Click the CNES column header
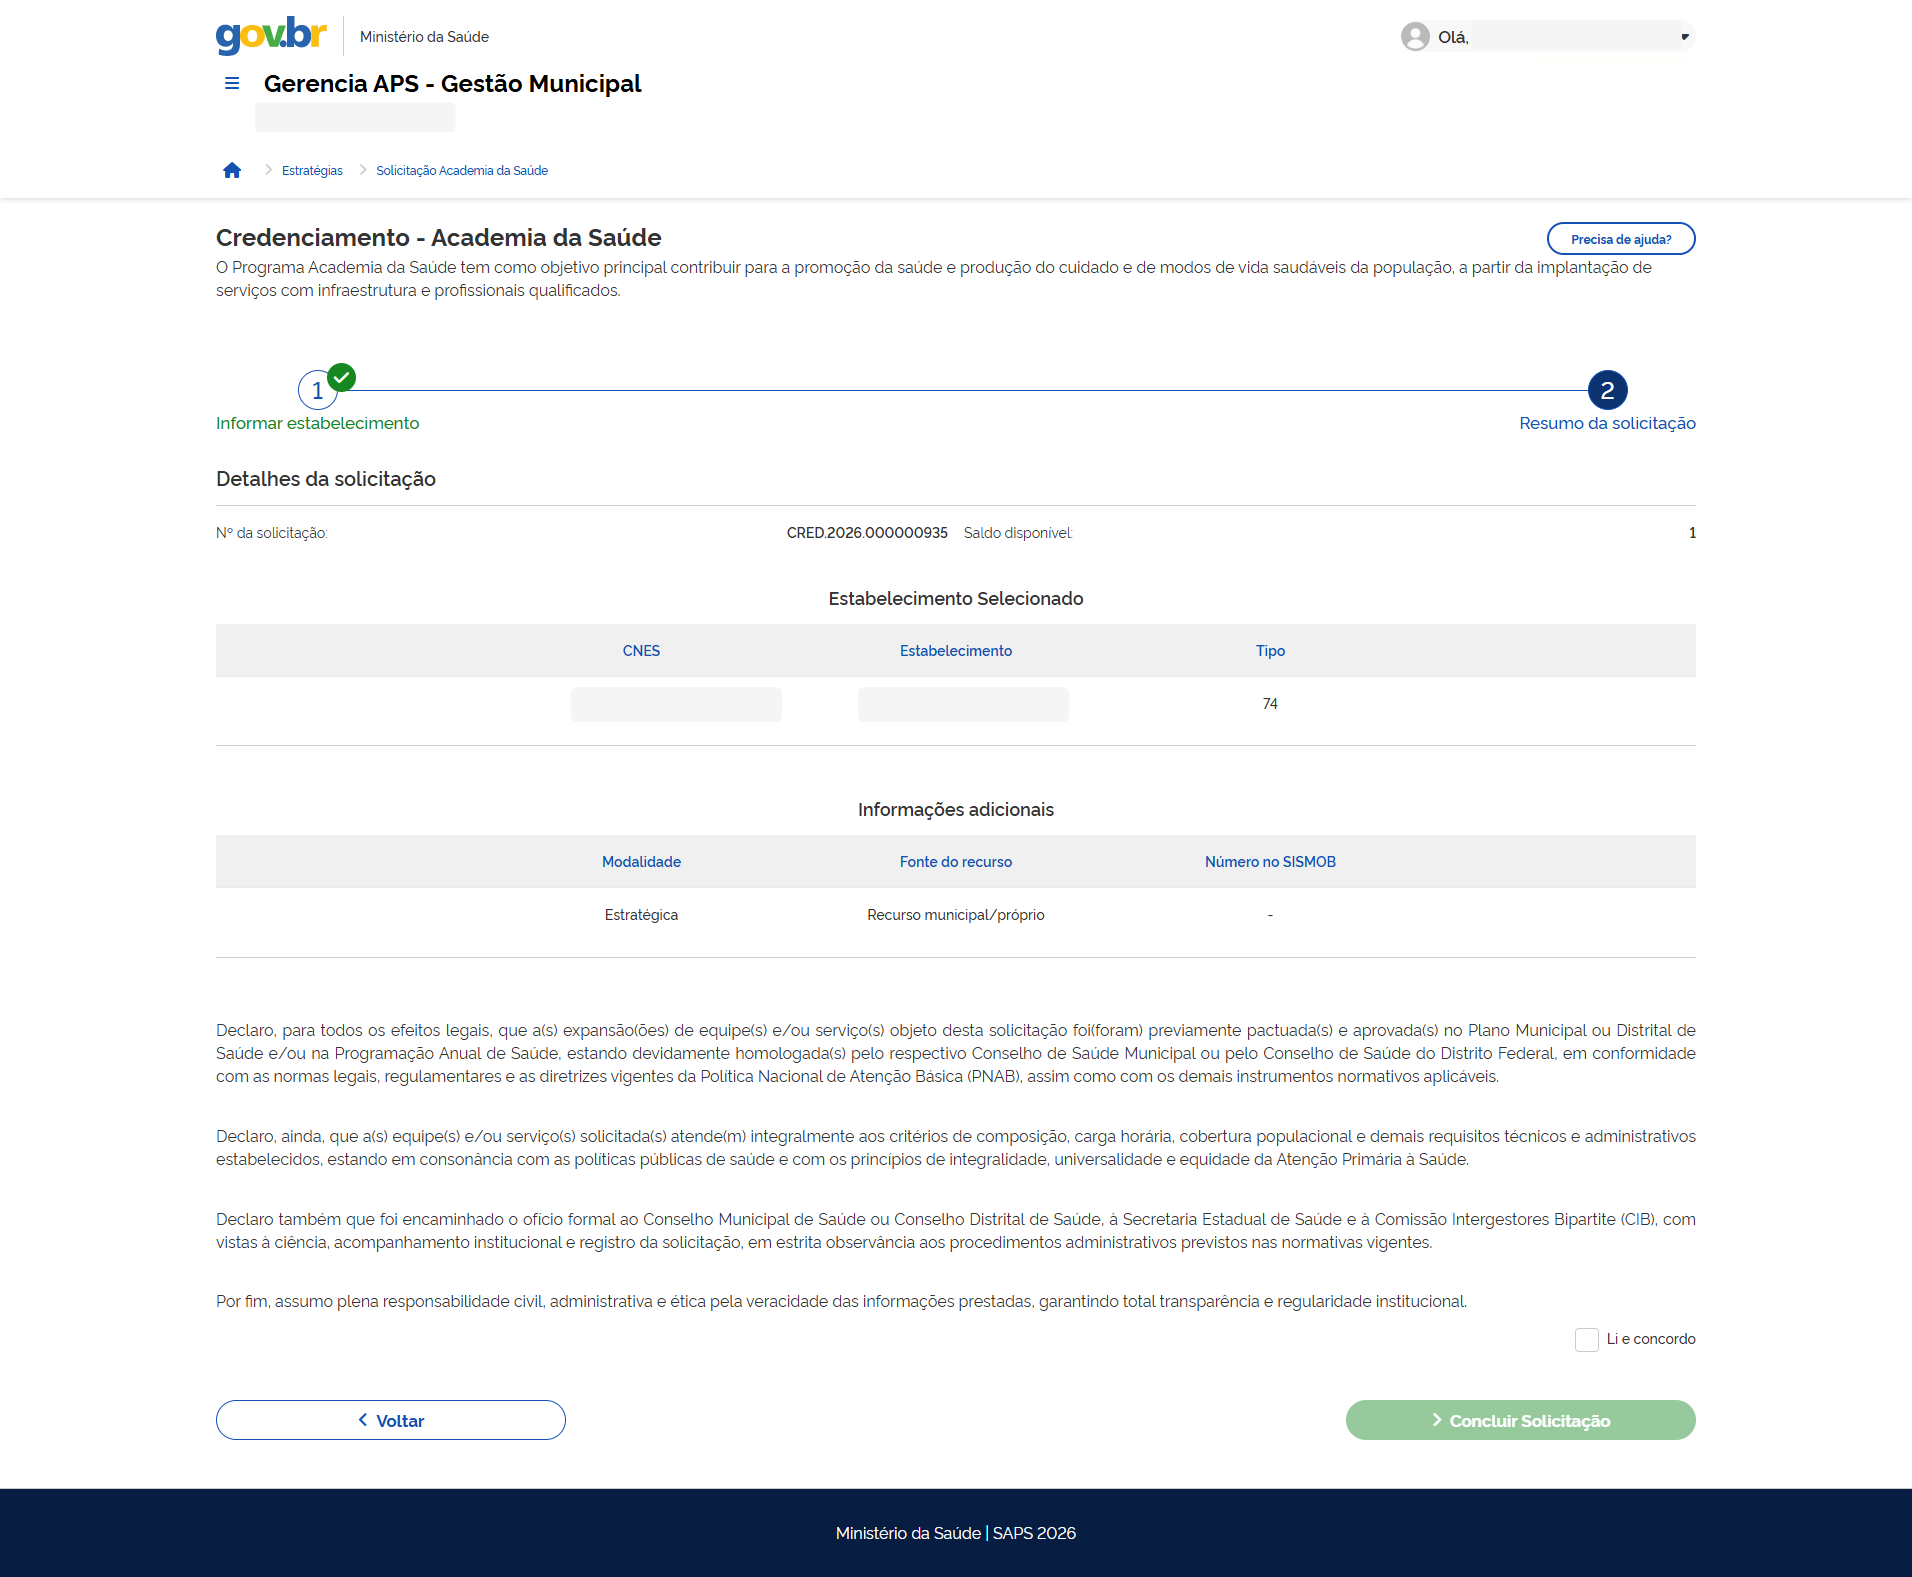 (641, 651)
